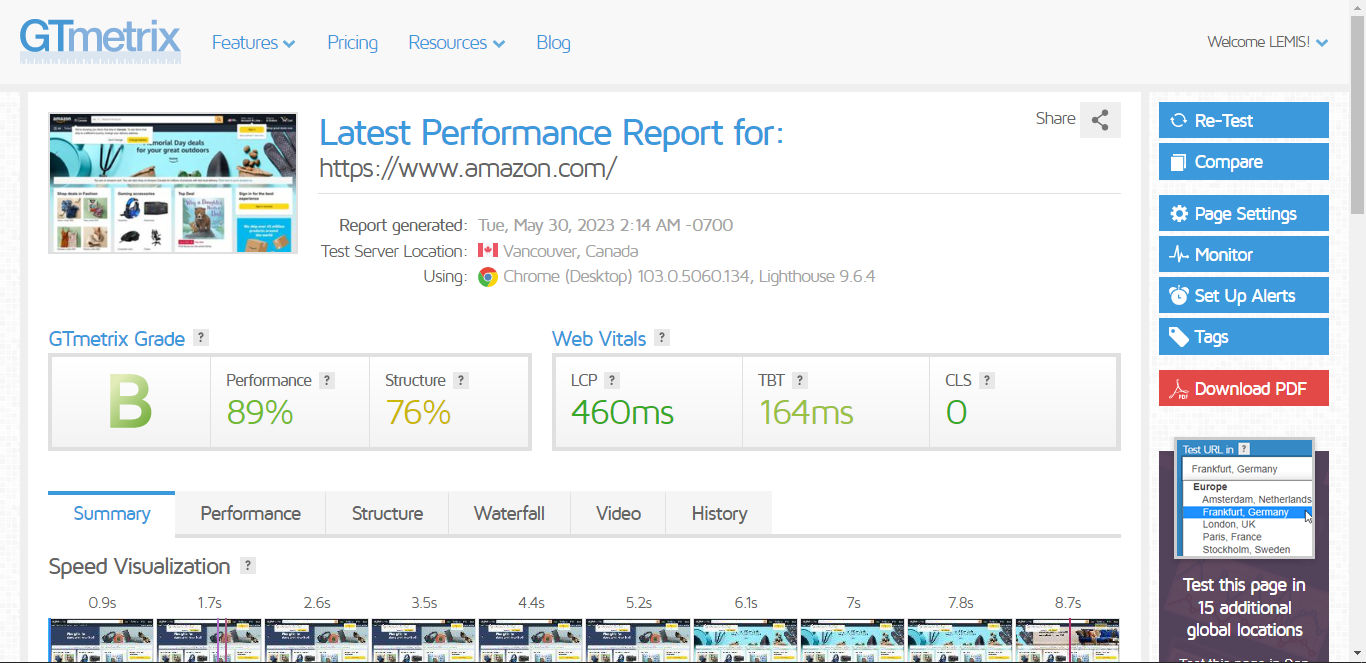Switch to the Structure tab
This screenshot has width=1366, height=663.
point(387,514)
